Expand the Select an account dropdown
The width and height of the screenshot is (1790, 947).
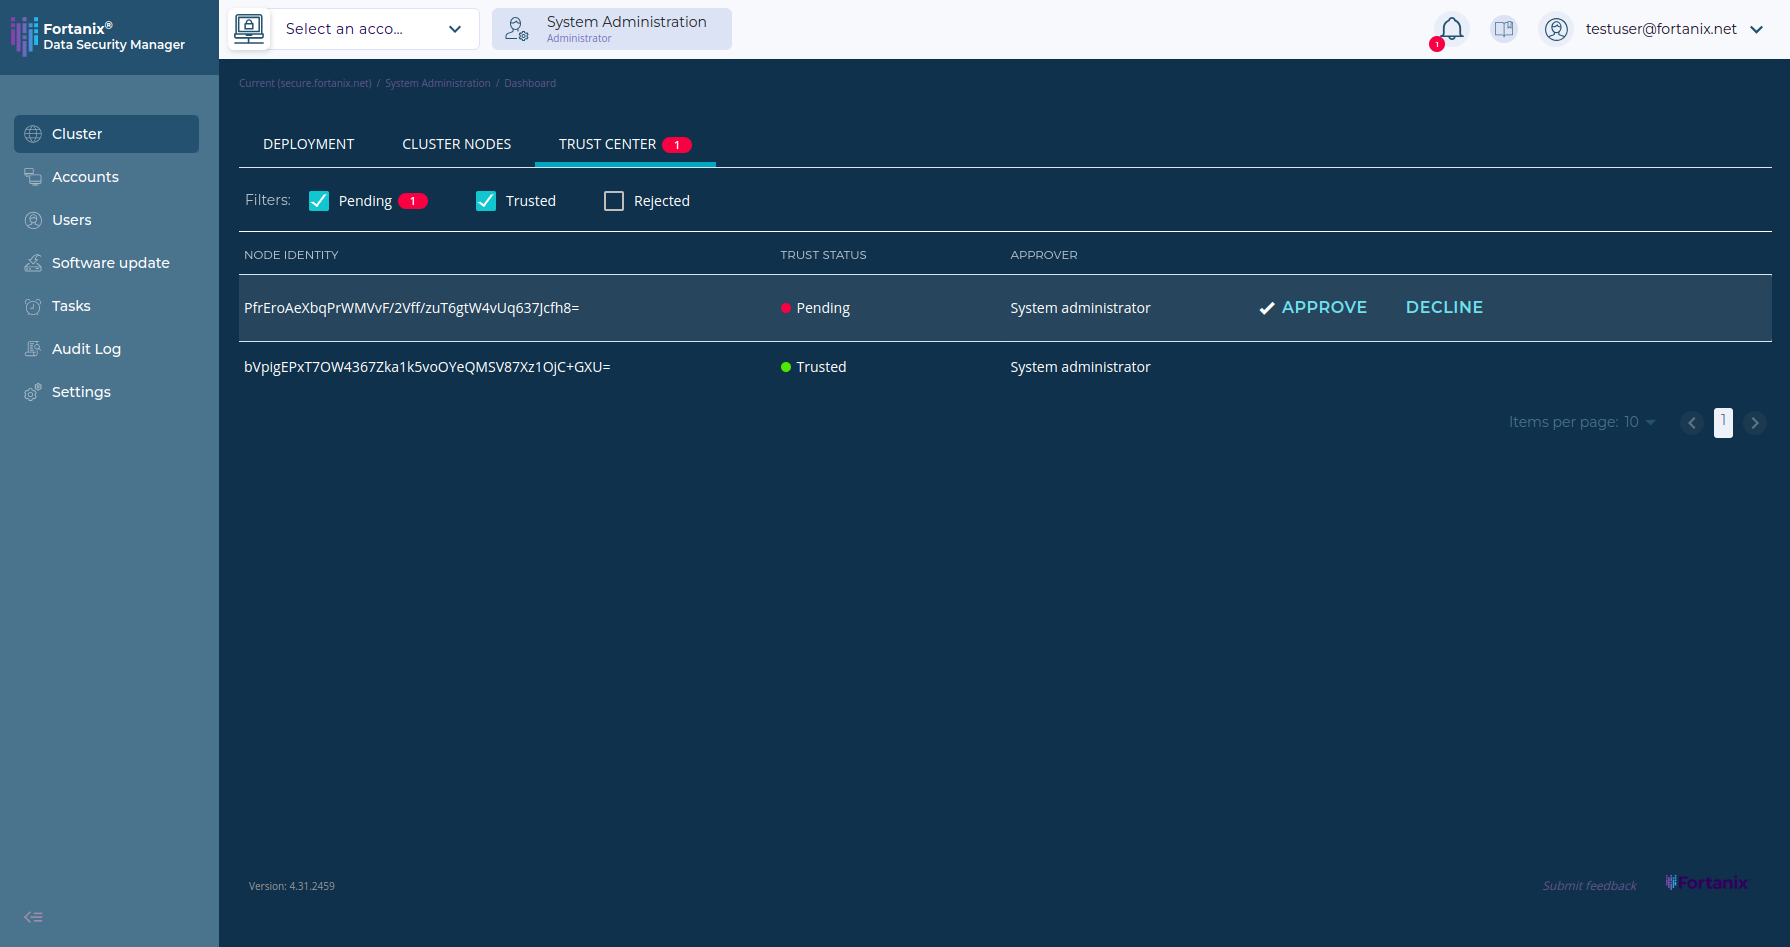pos(372,29)
